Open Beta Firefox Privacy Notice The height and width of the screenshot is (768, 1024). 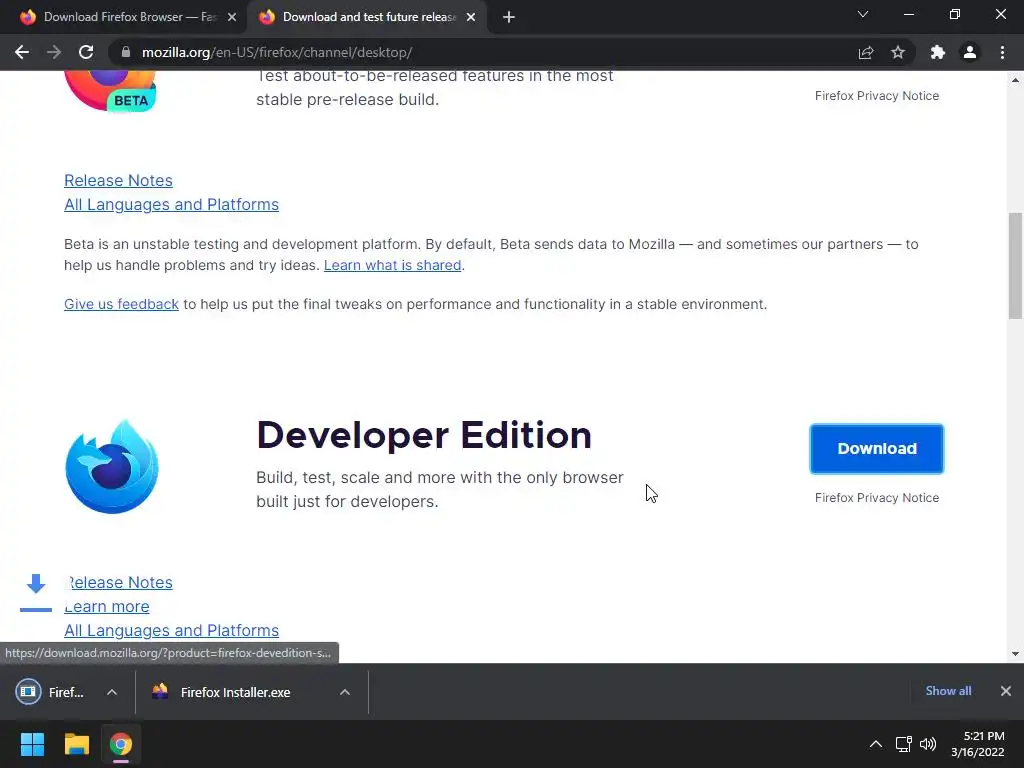point(876,96)
